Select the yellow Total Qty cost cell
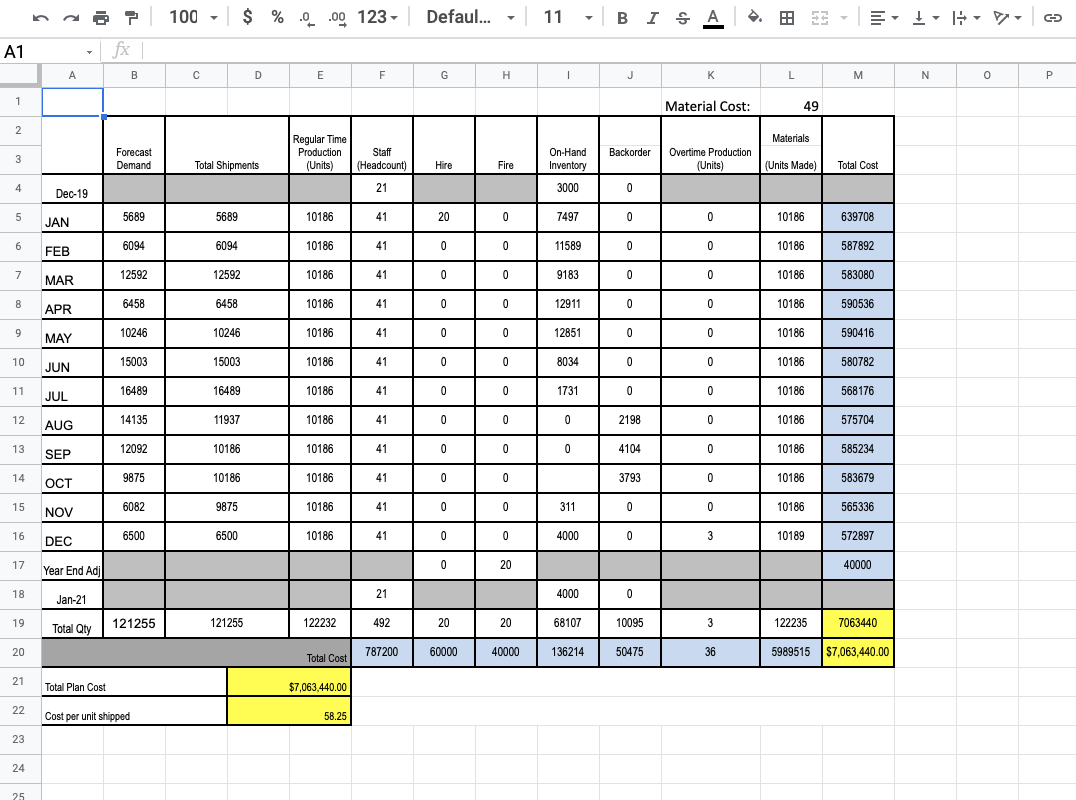1076x800 pixels. pos(858,622)
